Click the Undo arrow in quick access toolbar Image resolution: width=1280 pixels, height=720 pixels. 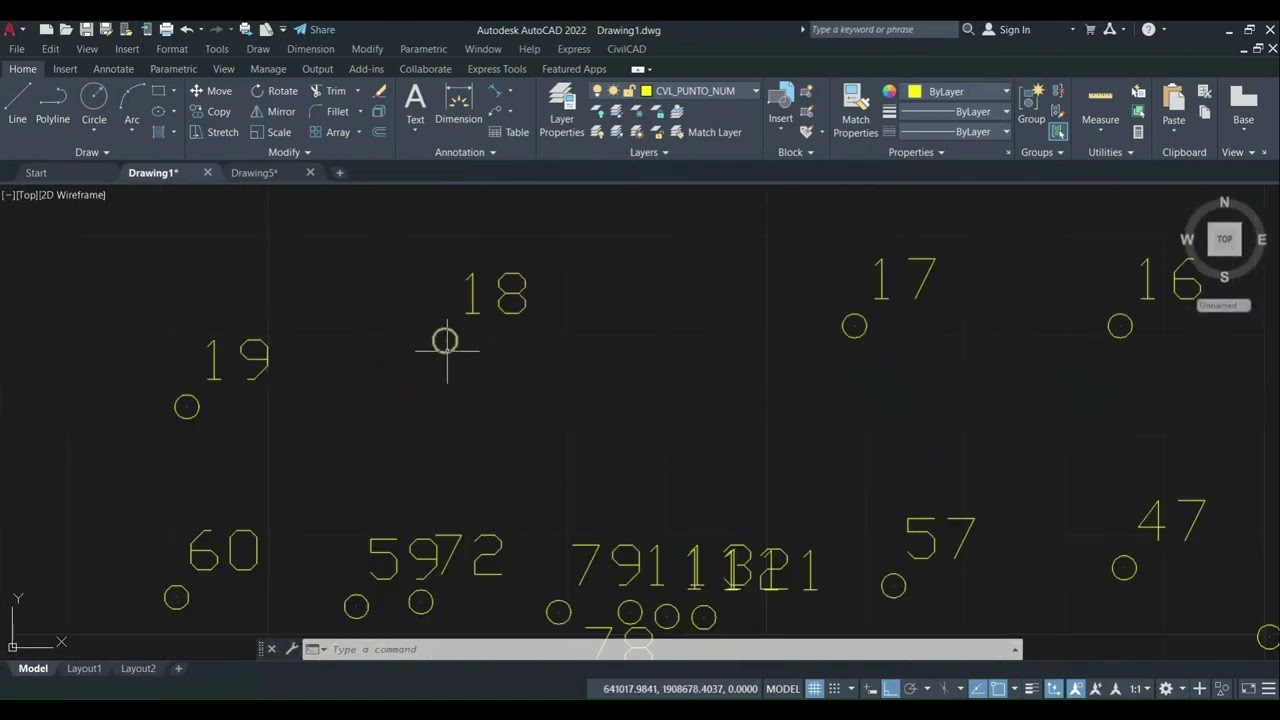pos(186,30)
